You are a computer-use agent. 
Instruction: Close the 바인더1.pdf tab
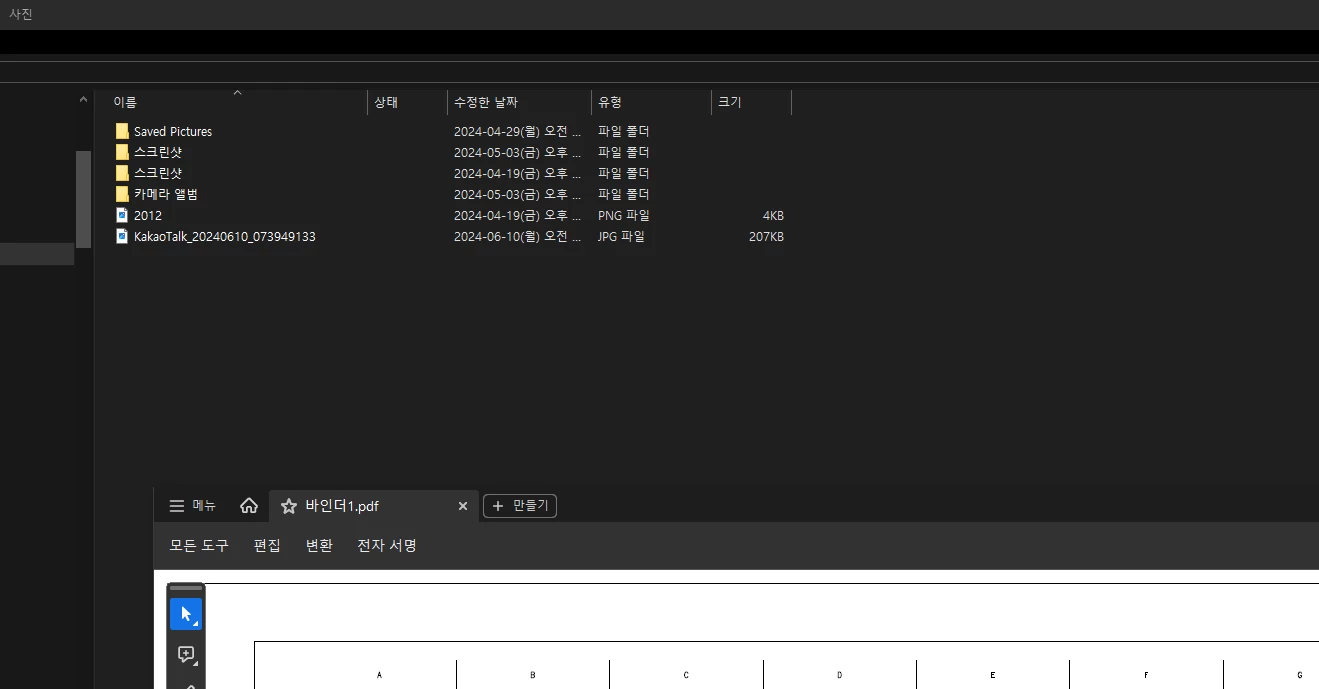pyautogui.click(x=463, y=506)
